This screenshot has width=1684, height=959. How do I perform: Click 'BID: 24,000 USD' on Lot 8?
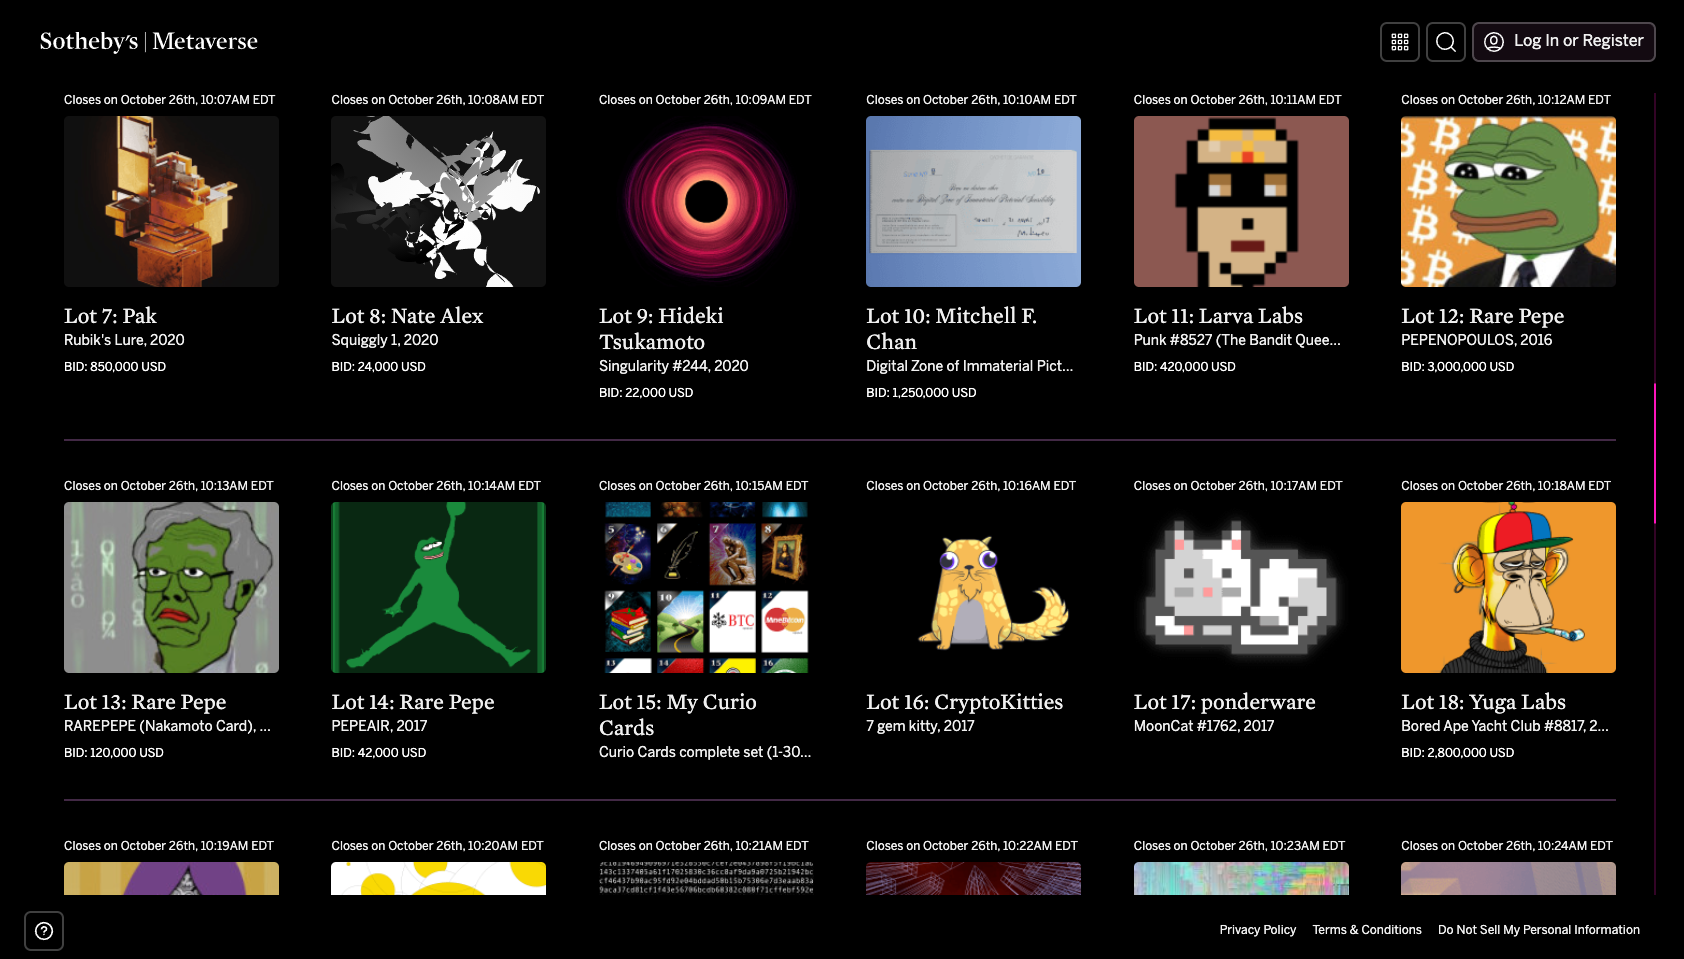[378, 367]
